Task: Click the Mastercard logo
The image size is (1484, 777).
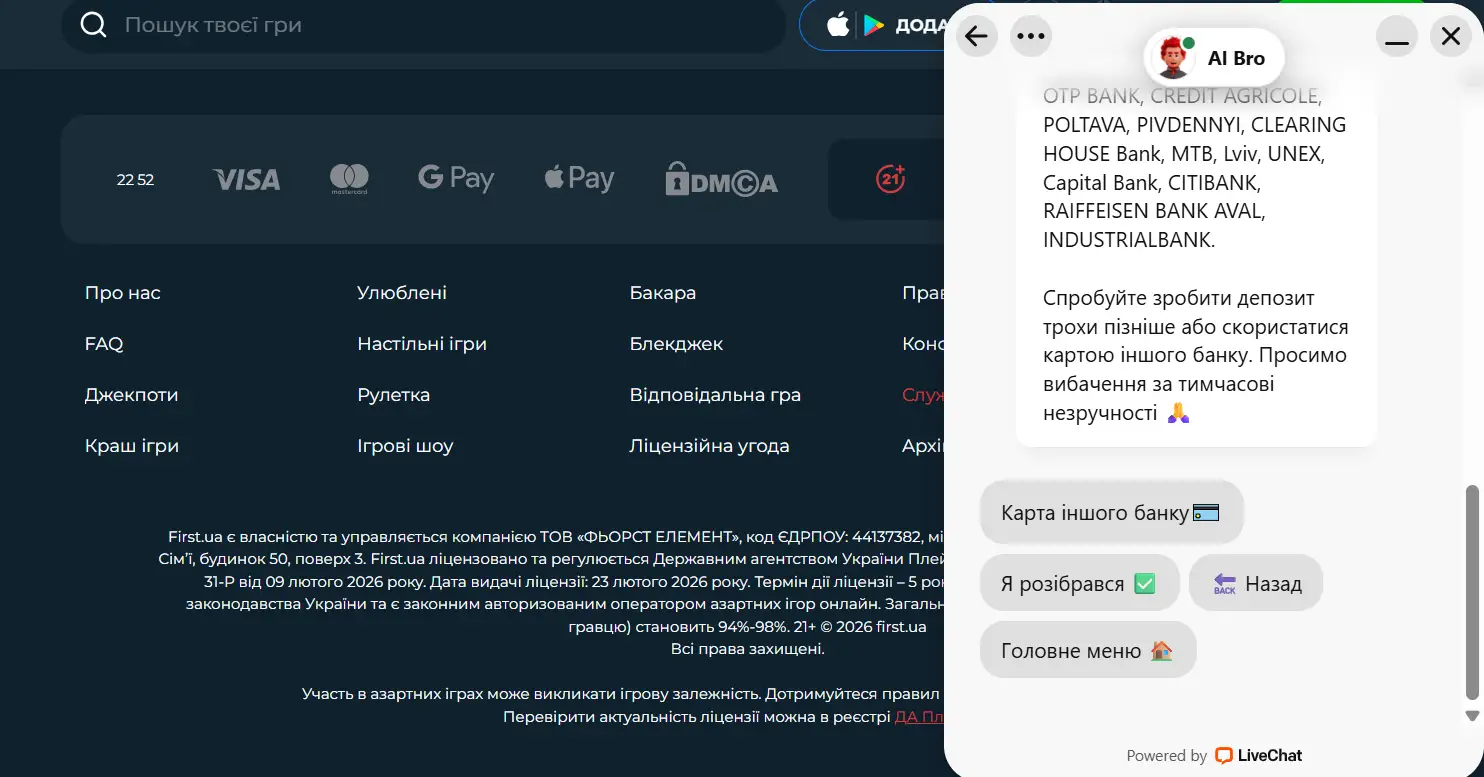Action: point(349,180)
